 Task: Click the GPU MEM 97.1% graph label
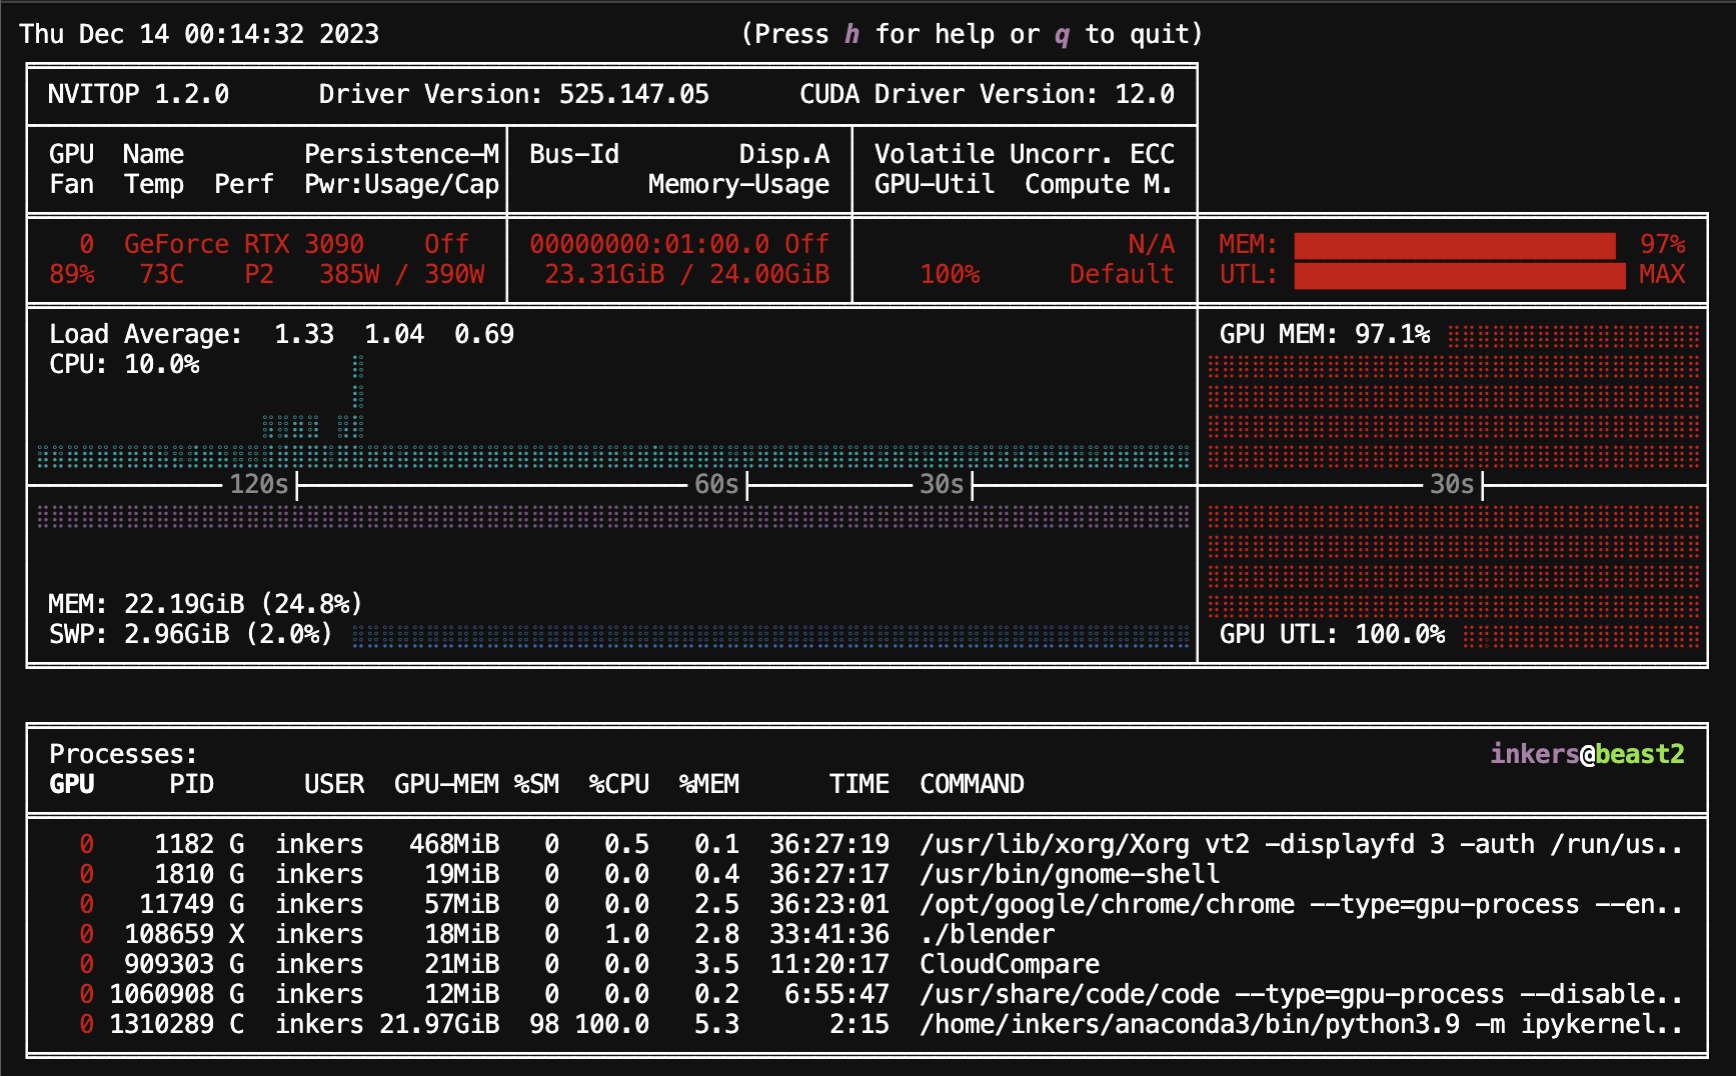click(1324, 335)
